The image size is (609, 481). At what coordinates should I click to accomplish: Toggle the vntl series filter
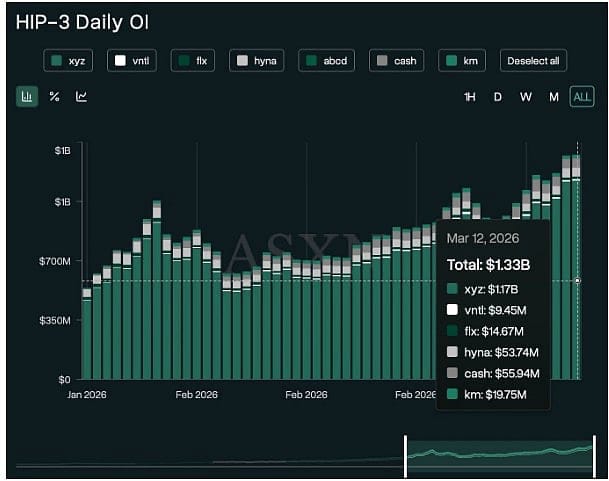coord(132,61)
